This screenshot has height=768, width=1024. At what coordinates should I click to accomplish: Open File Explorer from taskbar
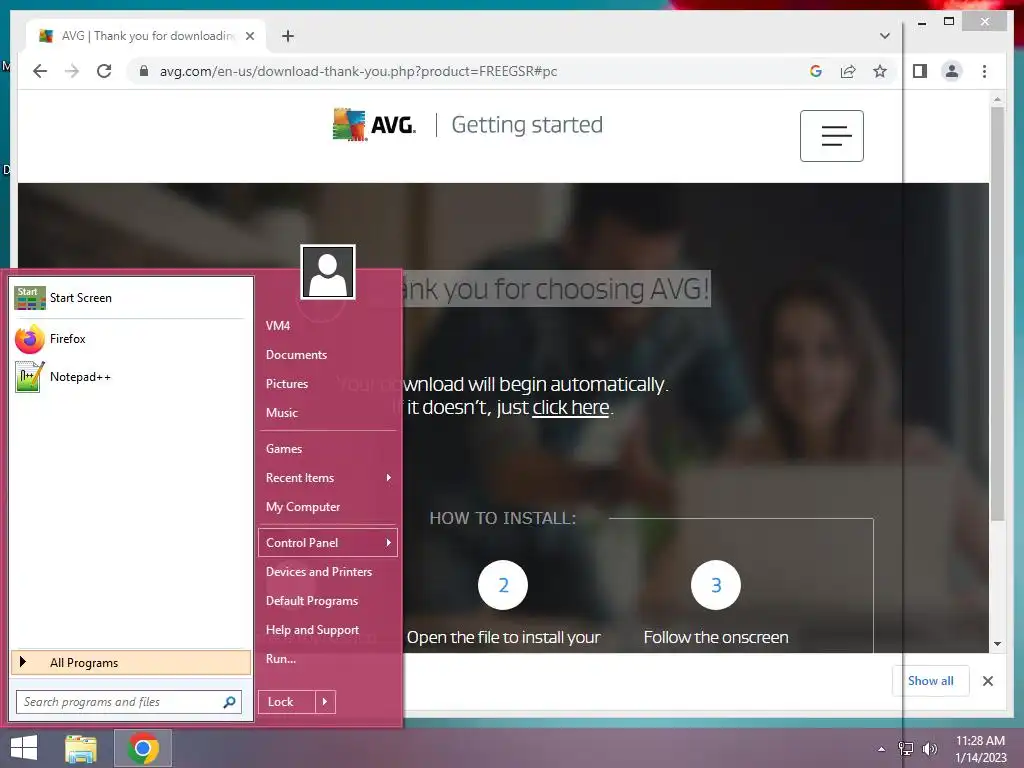(x=80, y=748)
